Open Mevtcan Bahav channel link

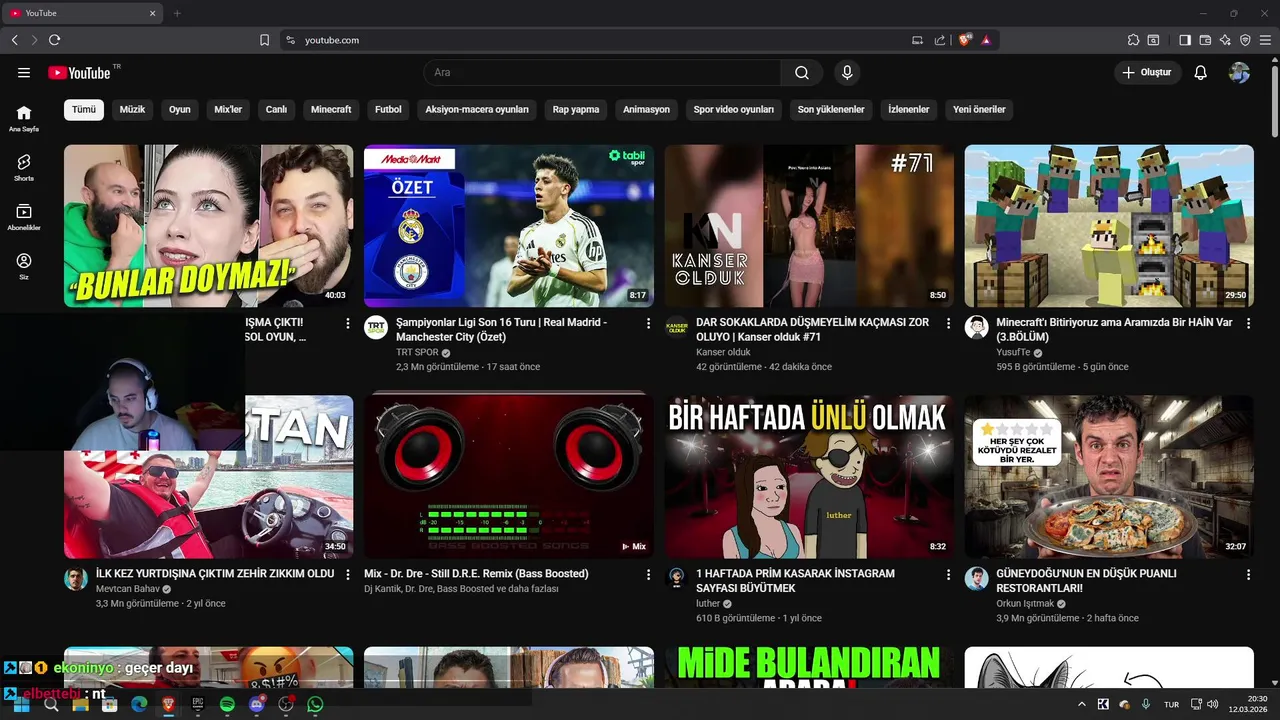(128, 589)
